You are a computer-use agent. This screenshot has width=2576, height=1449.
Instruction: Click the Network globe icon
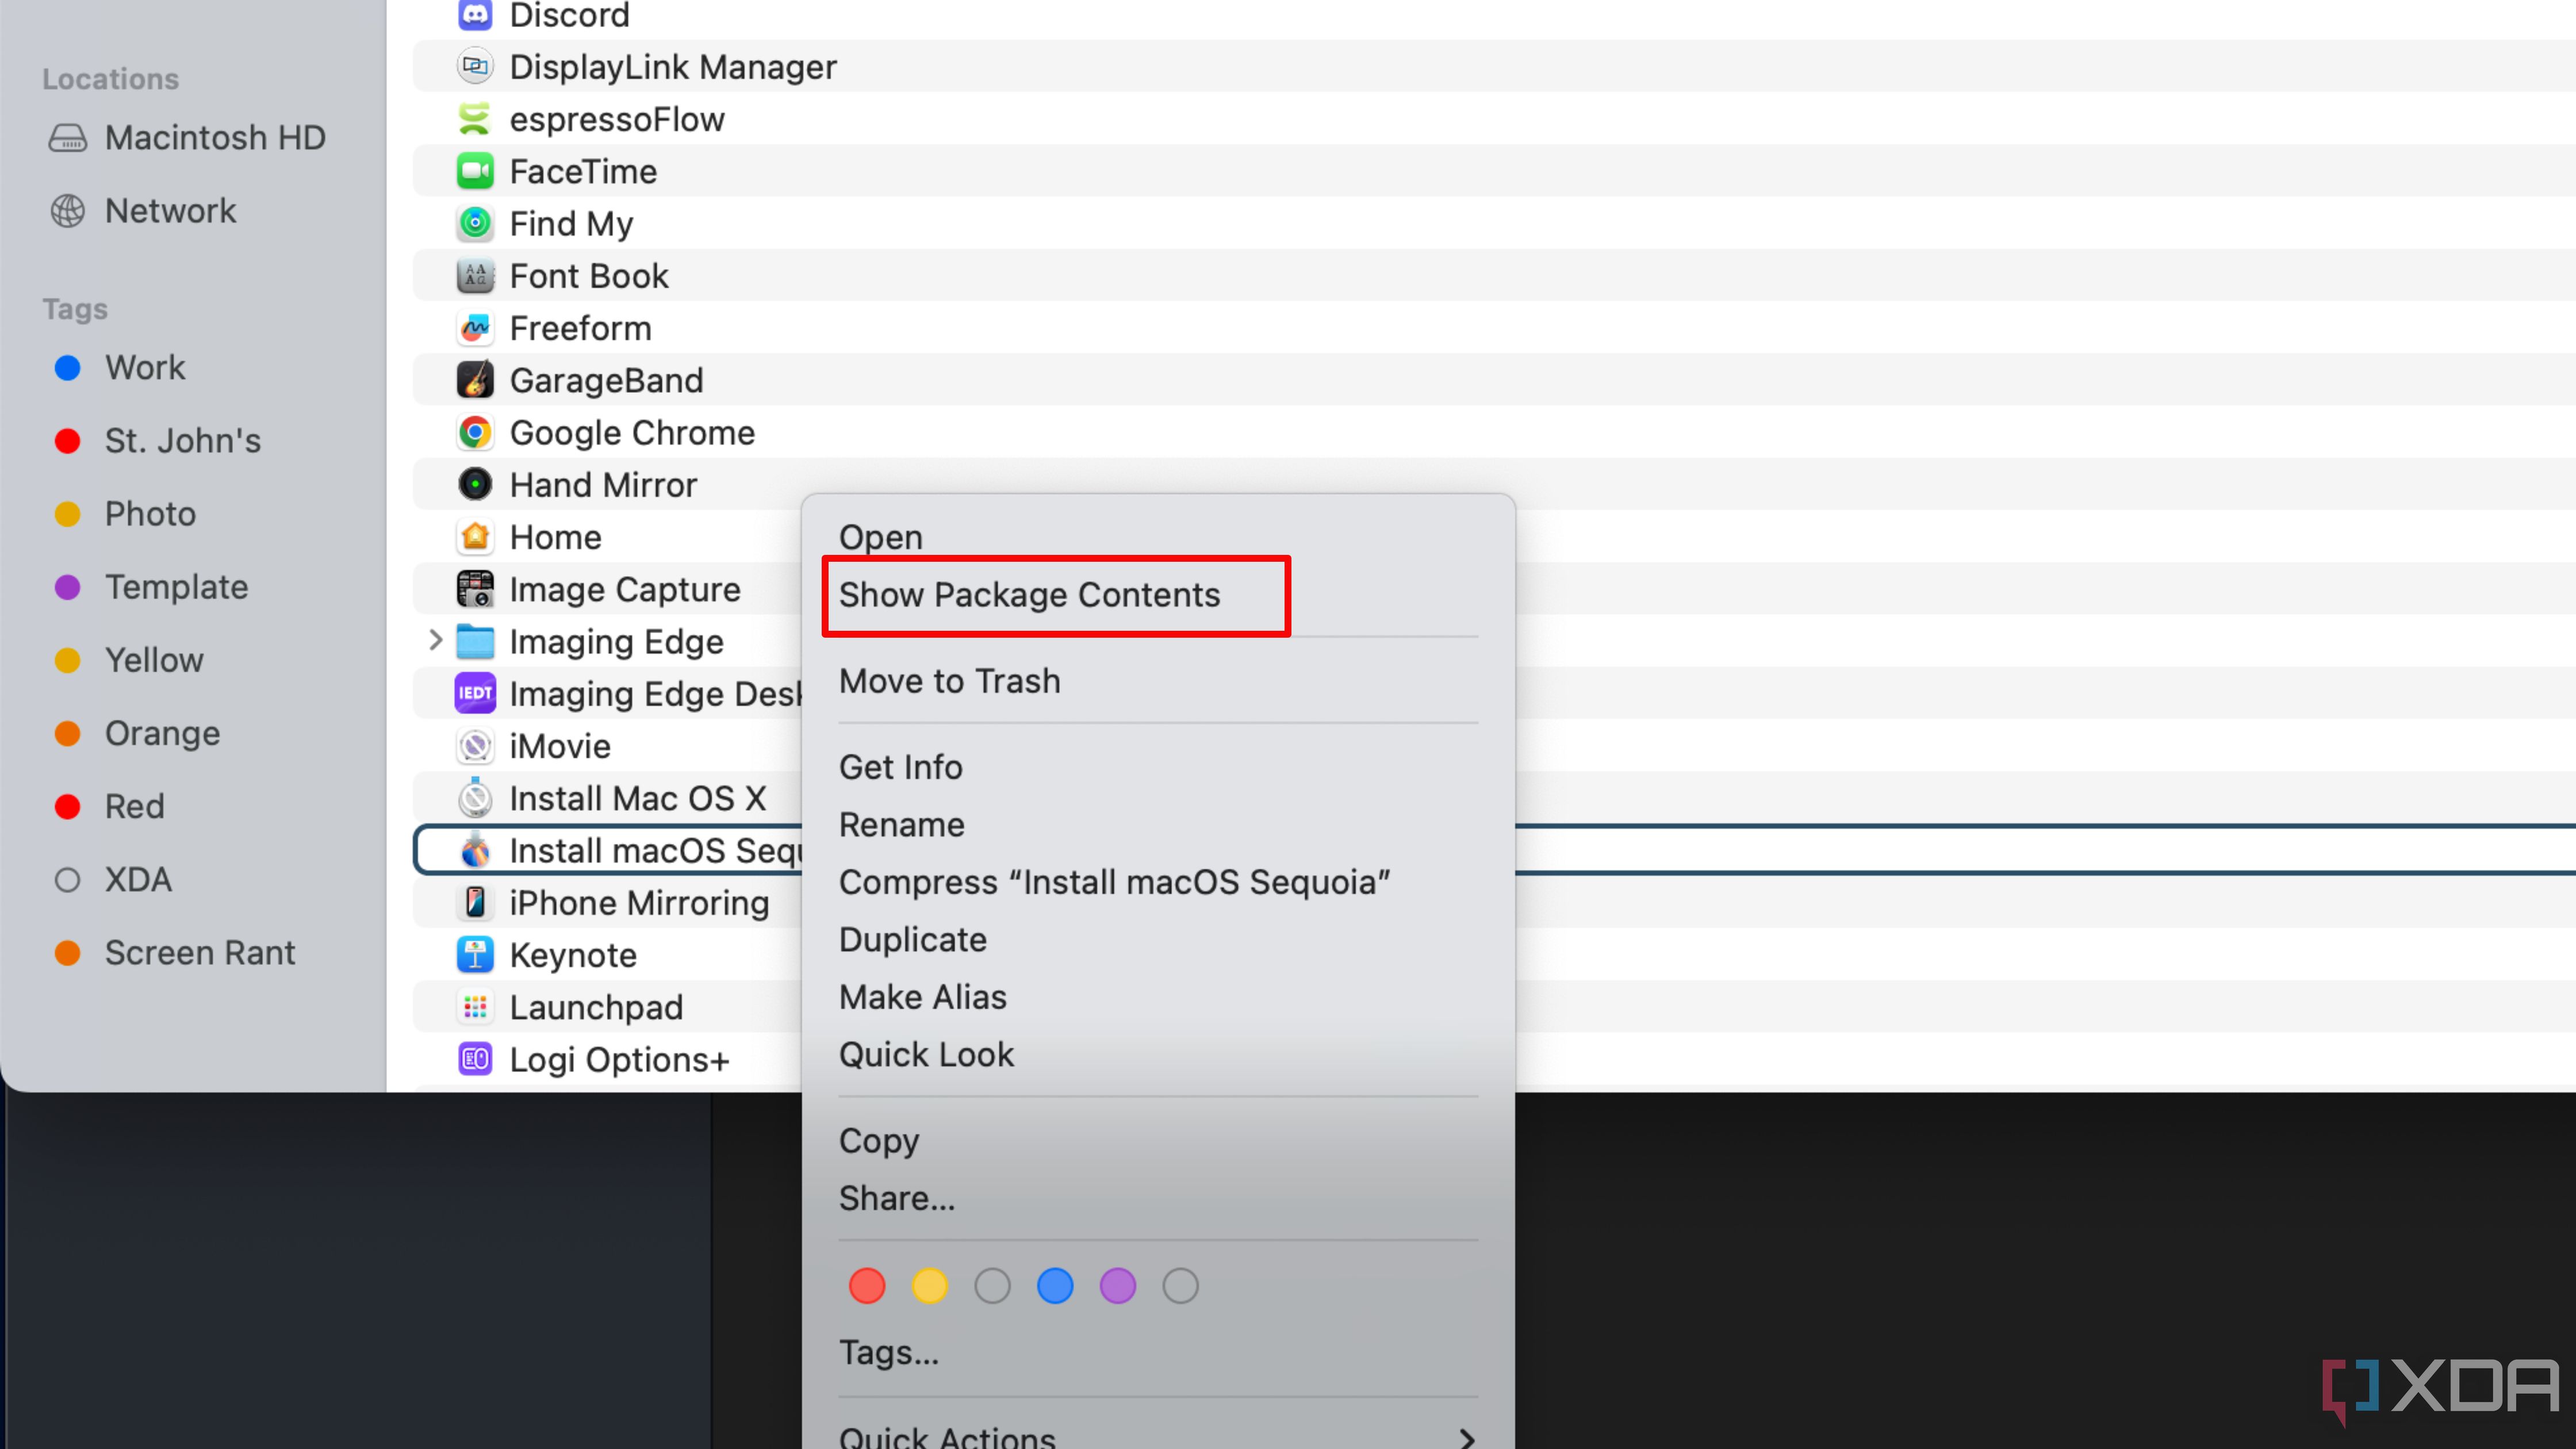point(68,211)
